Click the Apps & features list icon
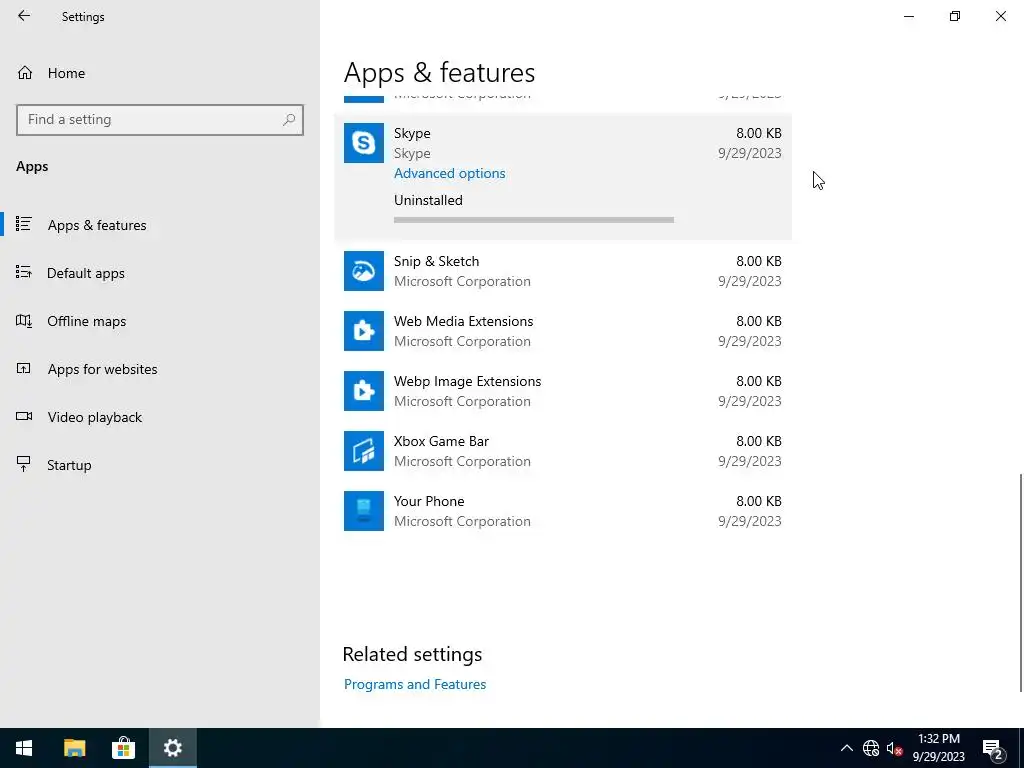1024x768 pixels. point(24,225)
